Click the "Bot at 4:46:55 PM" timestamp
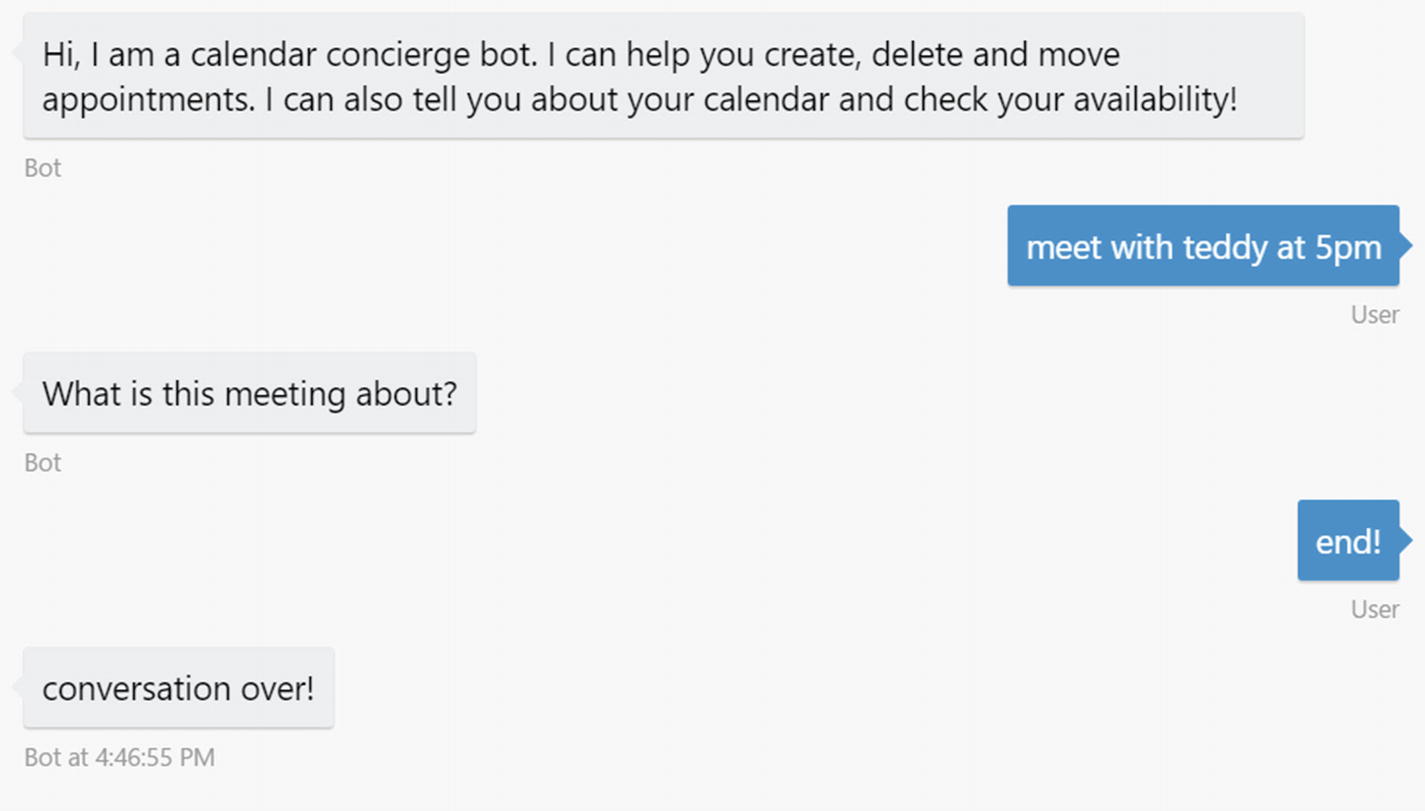The height and width of the screenshot is (811, 1425). pyautogui.click(x=119, y=757)
